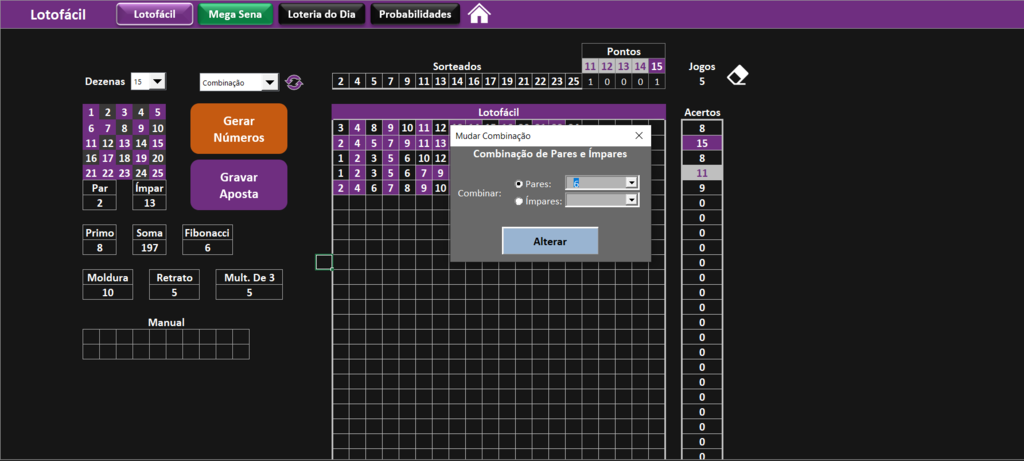Click the Jogos count value 5
This screenshot has height=461, width=1024.
(x=702, y=82)
